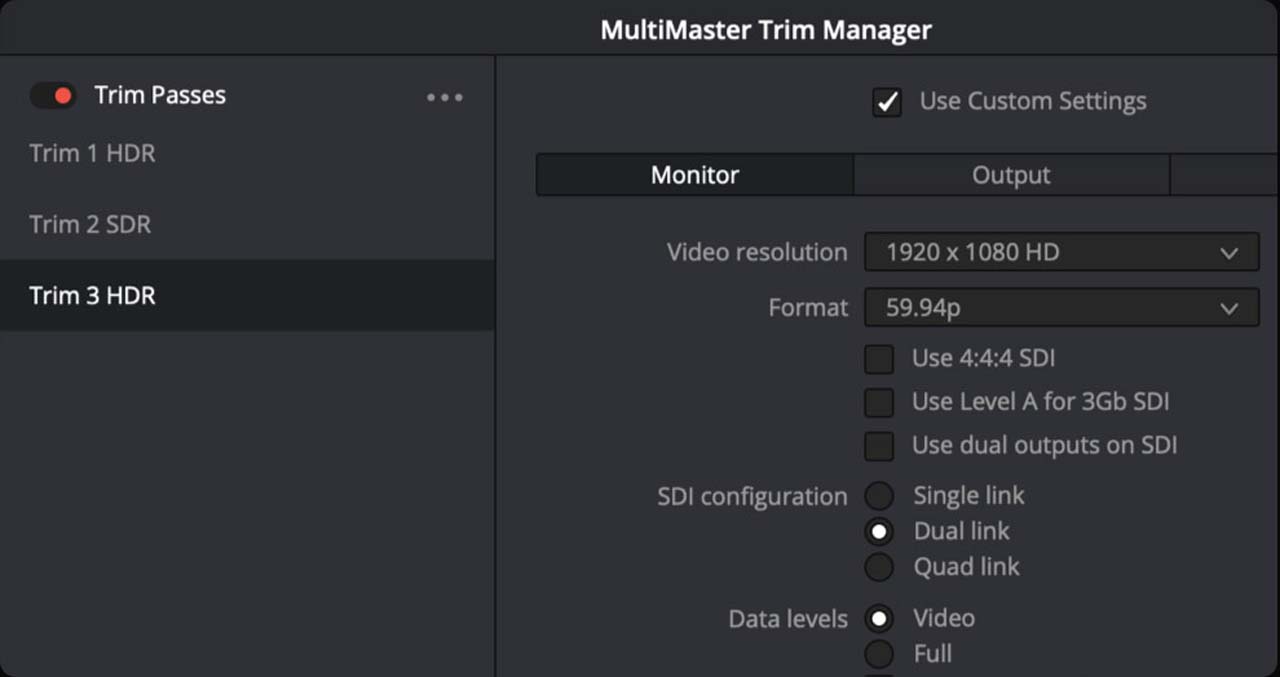Choose Single link SDI configuration
Image resolution: width=1280 pixels, height=677 pixels.
(879, 496)
